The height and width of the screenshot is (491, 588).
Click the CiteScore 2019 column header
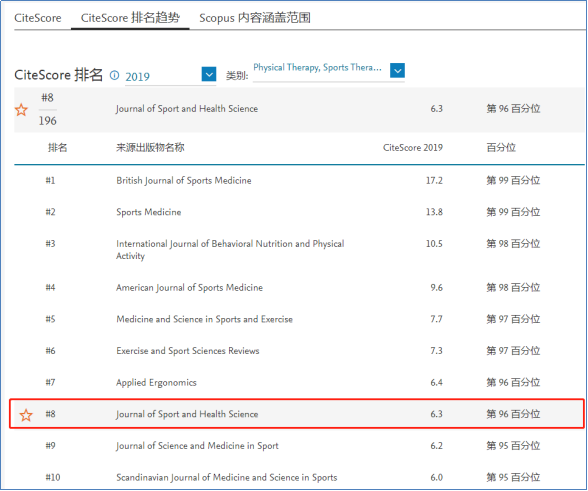coord(412,147)
